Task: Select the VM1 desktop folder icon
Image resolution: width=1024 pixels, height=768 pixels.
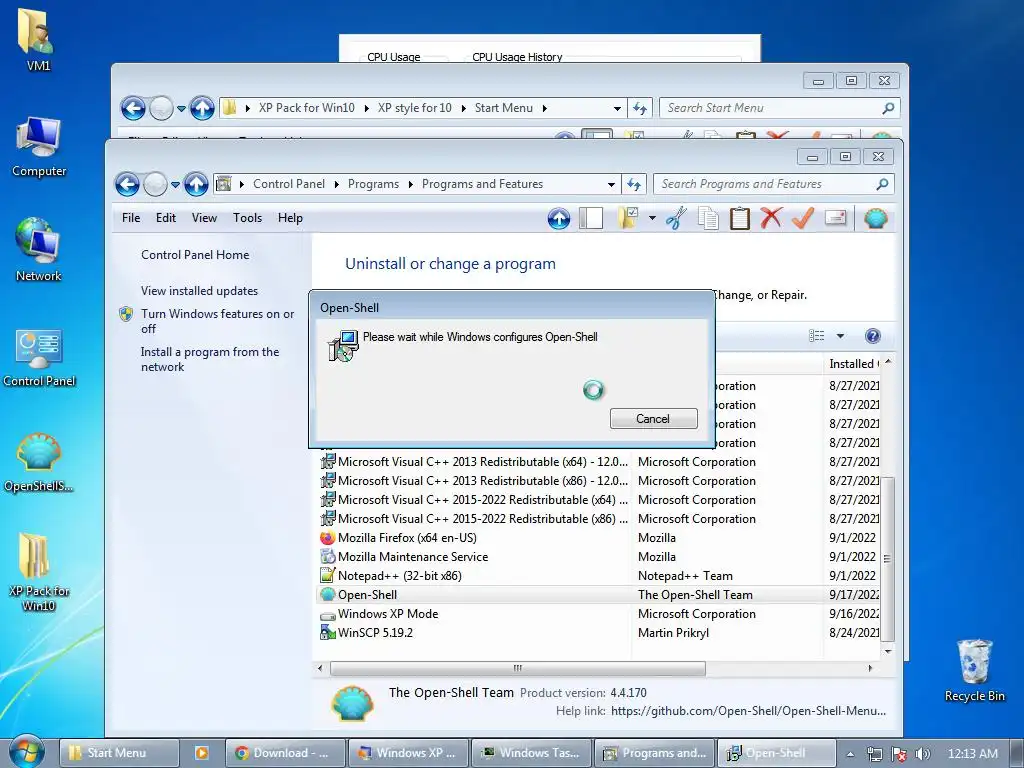Action: coord(38,41)
